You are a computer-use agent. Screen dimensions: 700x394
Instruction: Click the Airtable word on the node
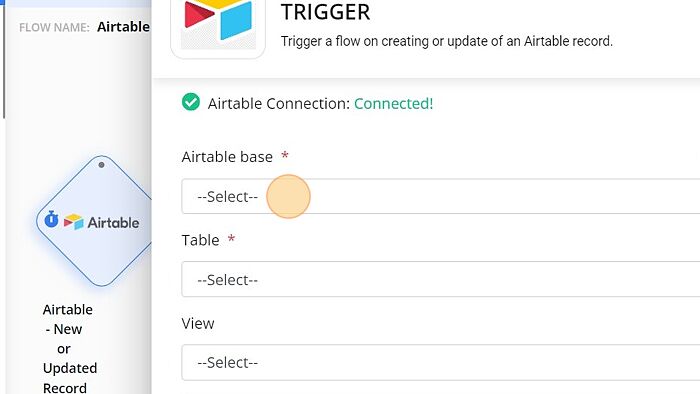(x=113, y=223)
